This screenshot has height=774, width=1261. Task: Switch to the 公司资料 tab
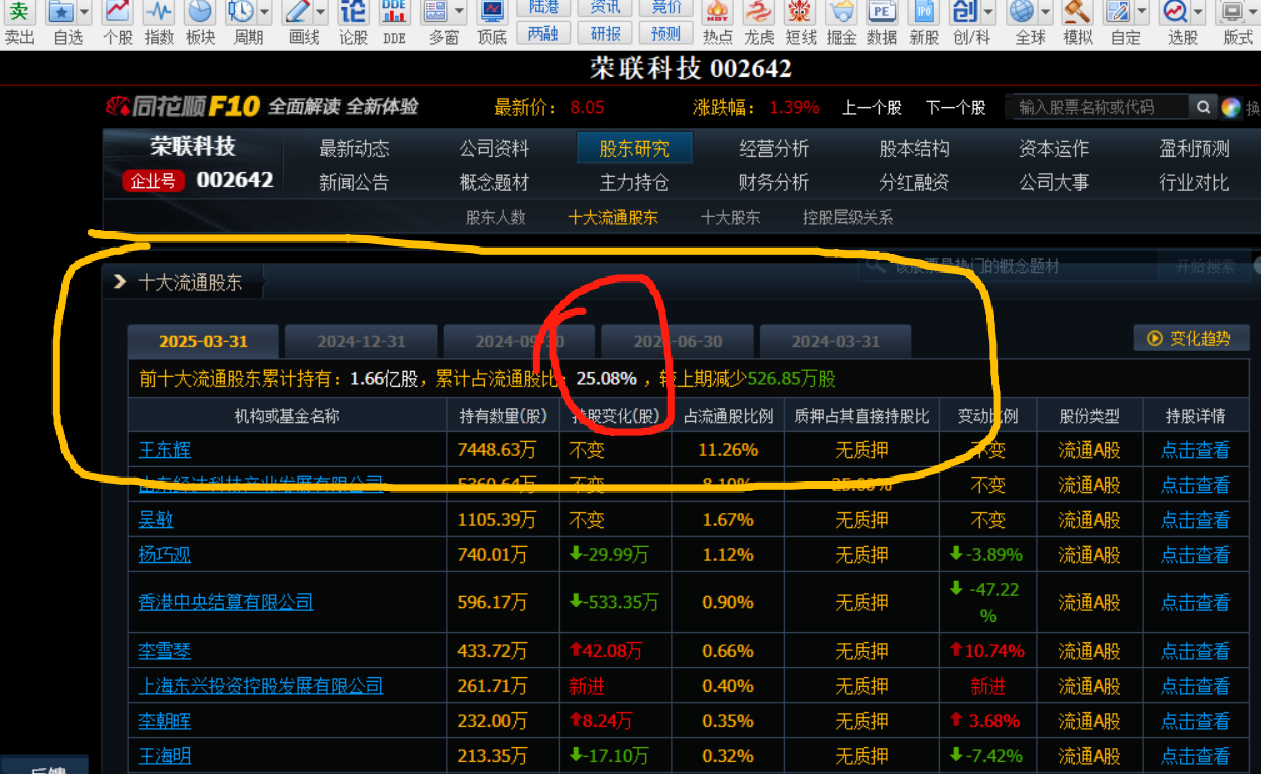click(x=494, y=149)
